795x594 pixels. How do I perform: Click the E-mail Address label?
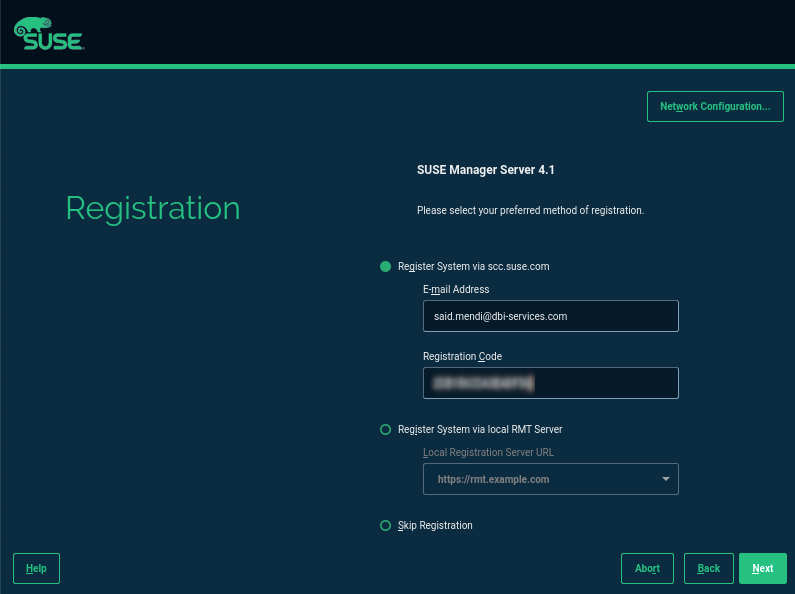(456, 289)
